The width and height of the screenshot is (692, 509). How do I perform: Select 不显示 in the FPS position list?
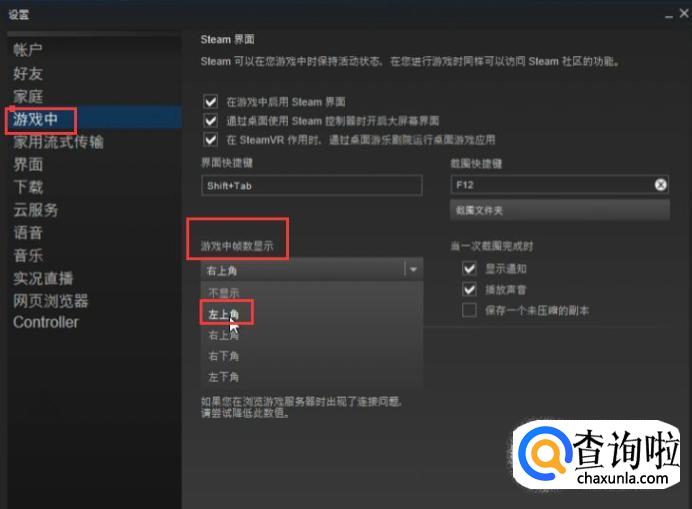(223, 293)
